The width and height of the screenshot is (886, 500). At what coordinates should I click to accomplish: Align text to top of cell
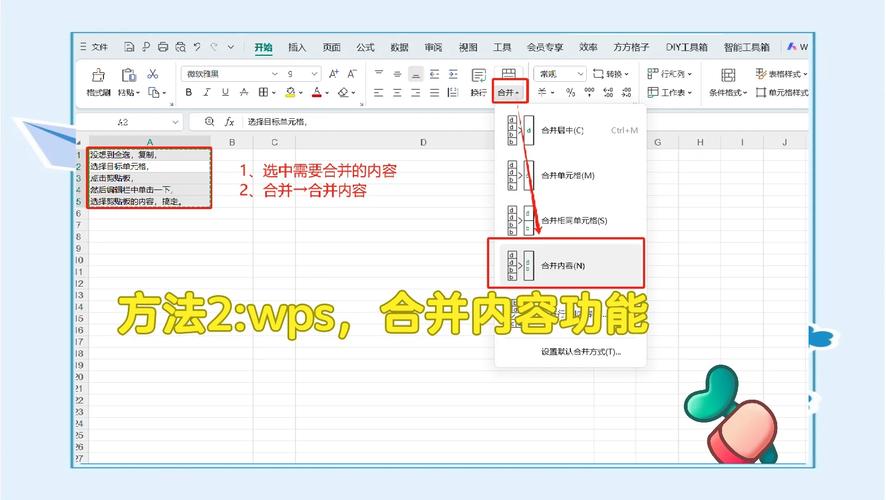tap(379, 74)
